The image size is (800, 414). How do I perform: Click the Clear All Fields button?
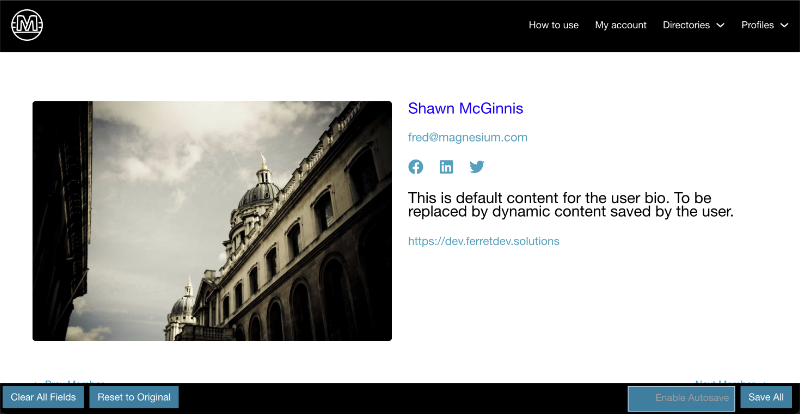(43, 398)
